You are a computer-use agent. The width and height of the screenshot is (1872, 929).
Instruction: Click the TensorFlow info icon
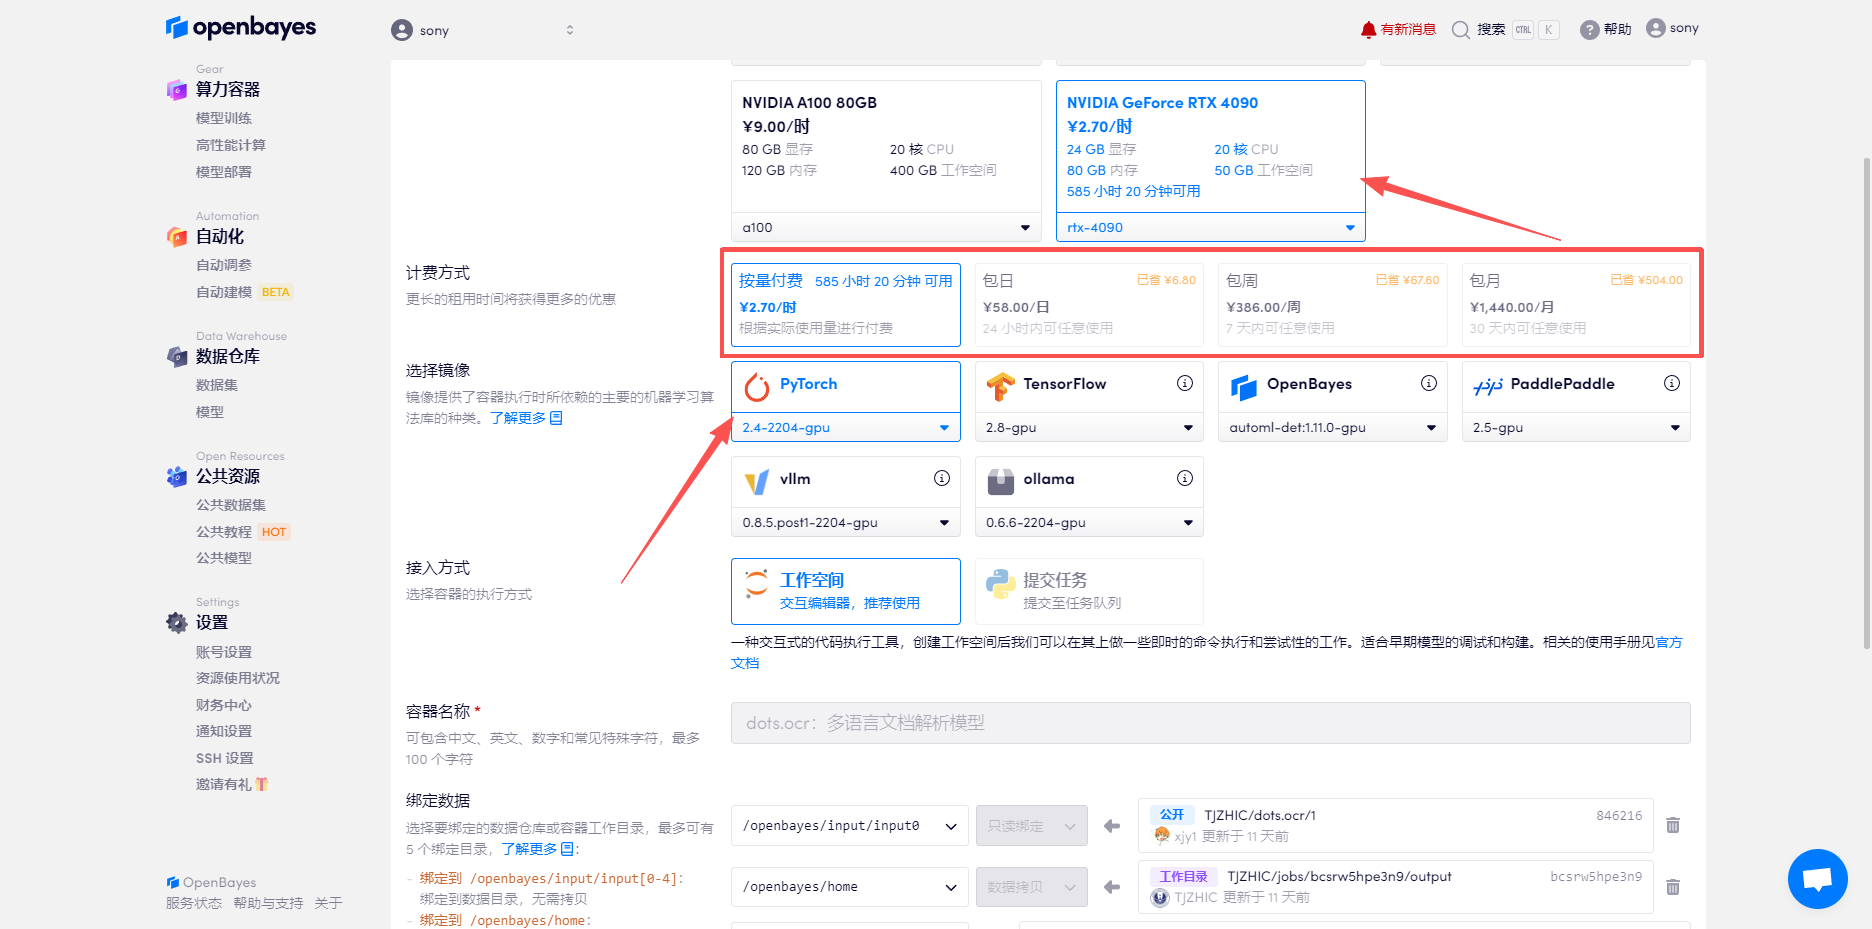click(1185, 383)
